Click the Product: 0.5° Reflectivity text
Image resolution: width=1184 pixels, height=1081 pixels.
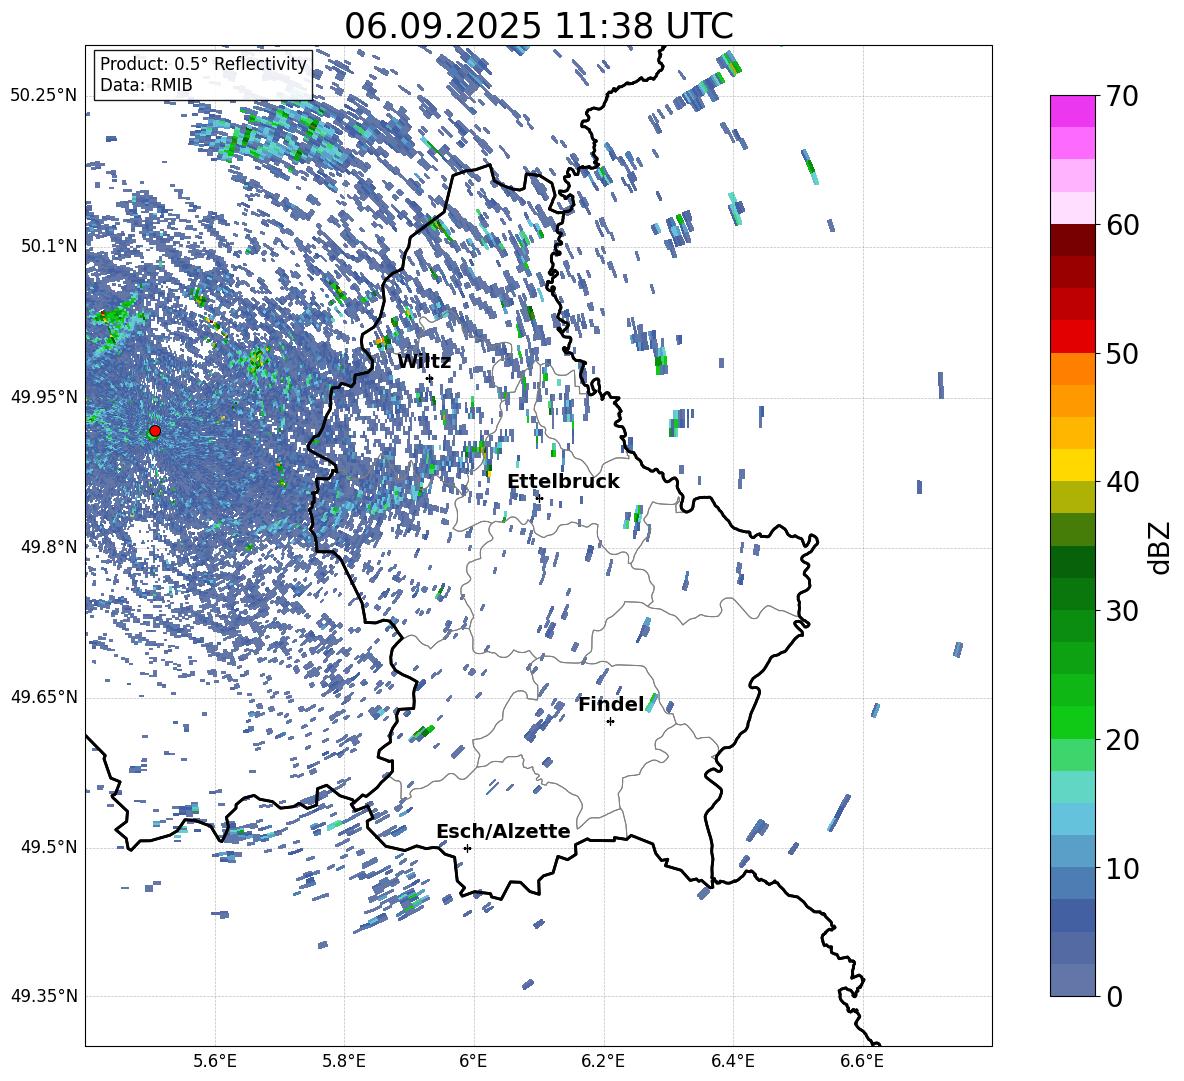tap(203, 63)
